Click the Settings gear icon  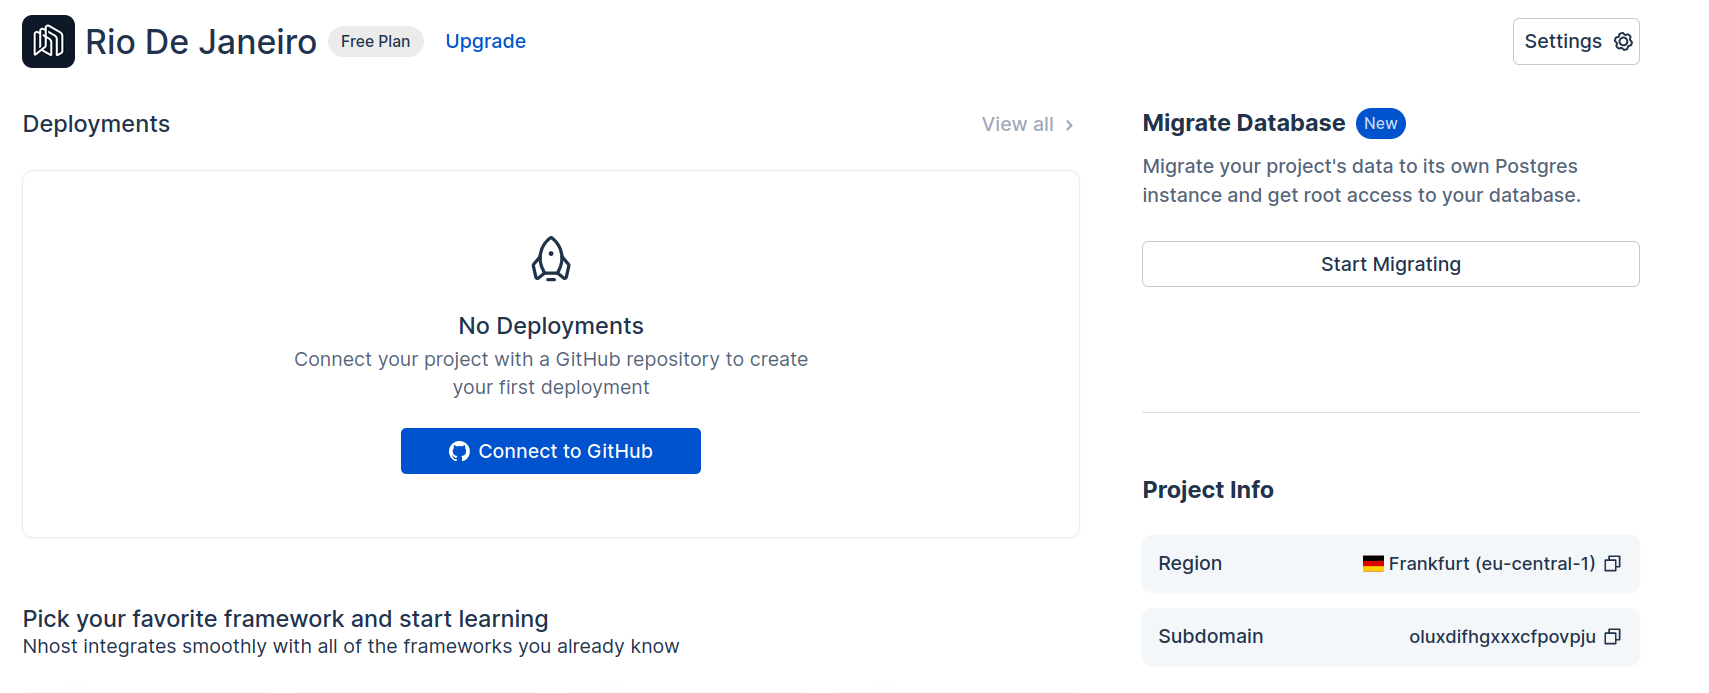(x=1623, y=41)
